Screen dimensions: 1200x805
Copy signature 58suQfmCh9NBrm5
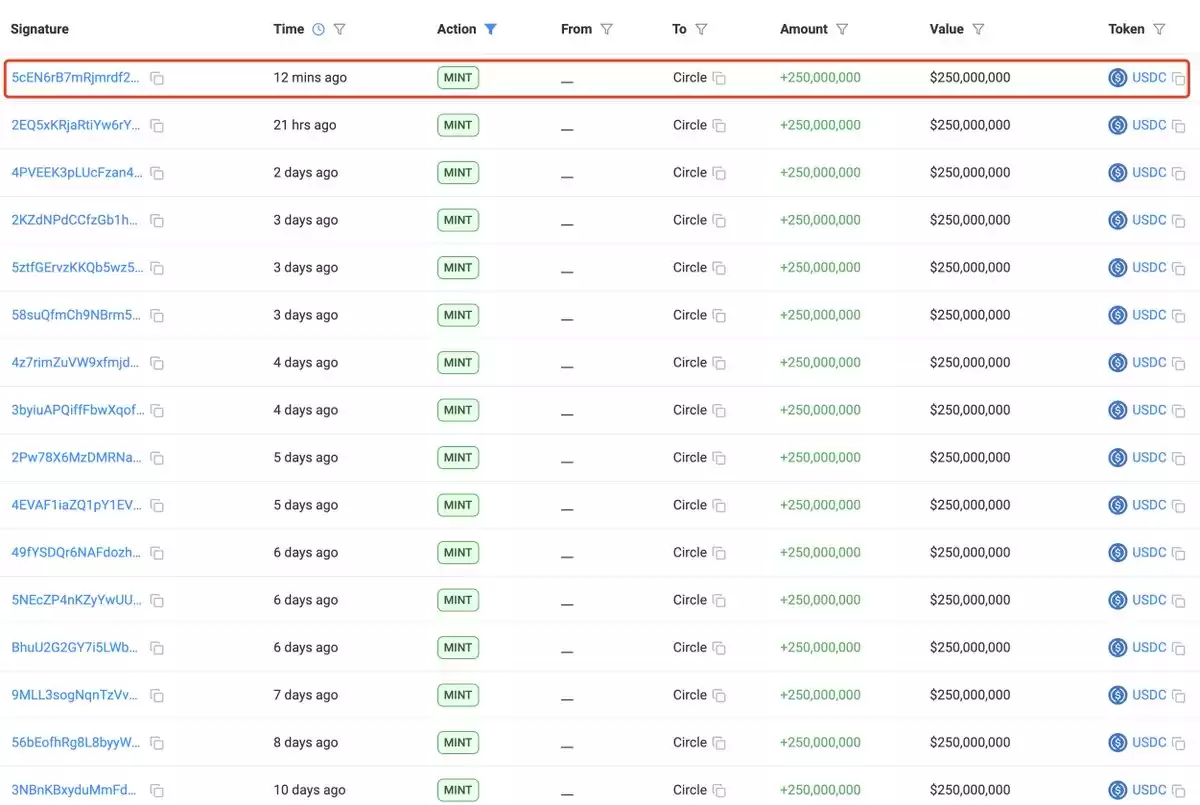(x=157, y=316)
